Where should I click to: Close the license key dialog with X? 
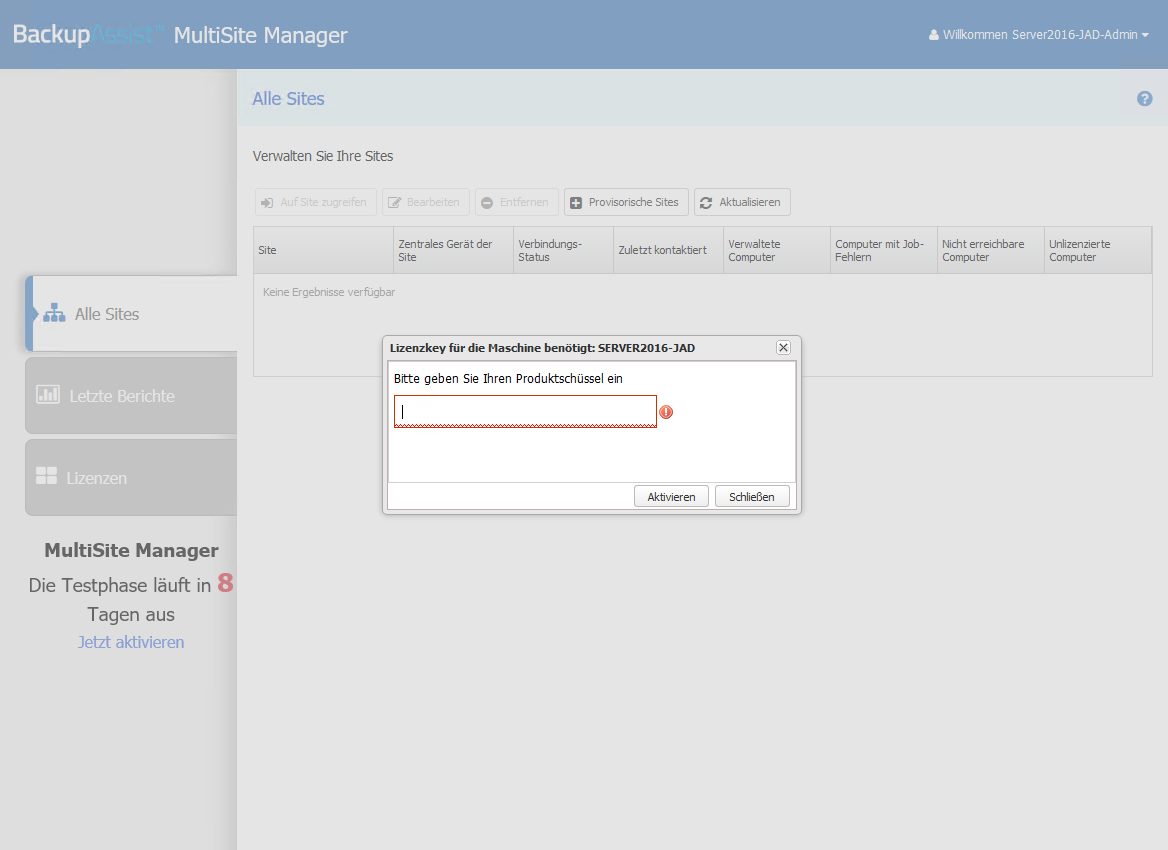pos(783,347)
